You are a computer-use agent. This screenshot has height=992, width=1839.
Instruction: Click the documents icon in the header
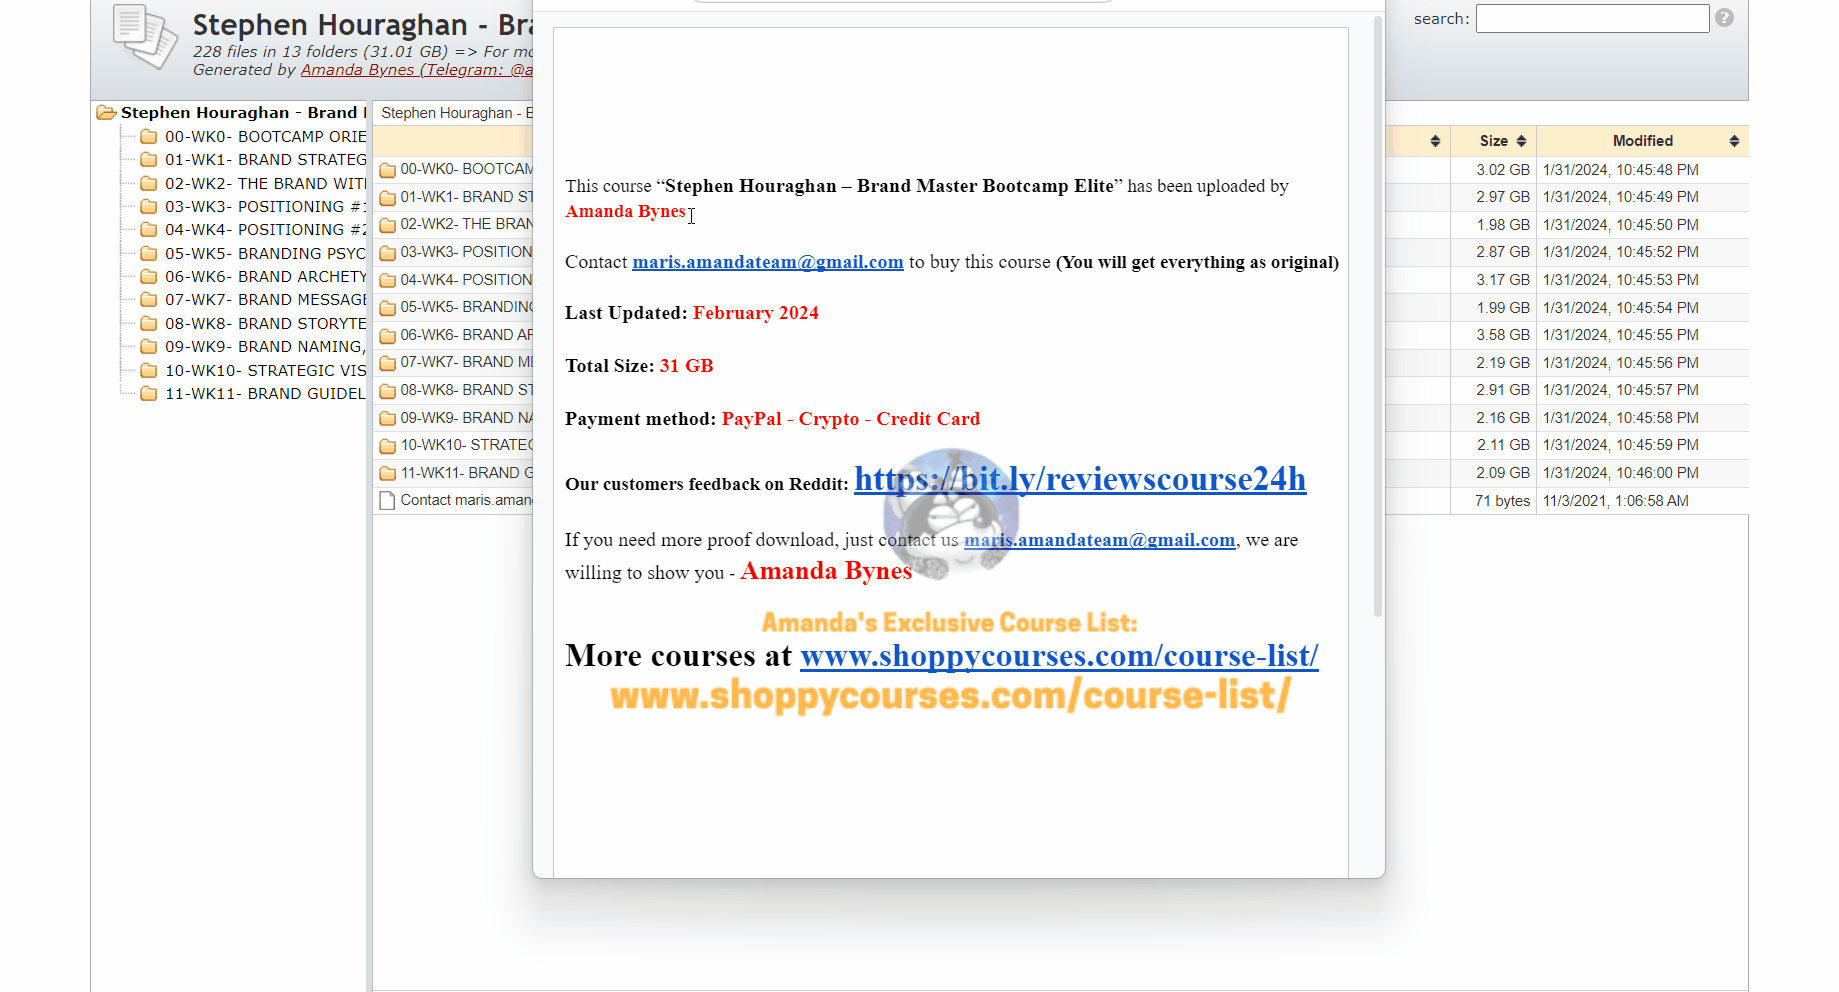[144, 37]
